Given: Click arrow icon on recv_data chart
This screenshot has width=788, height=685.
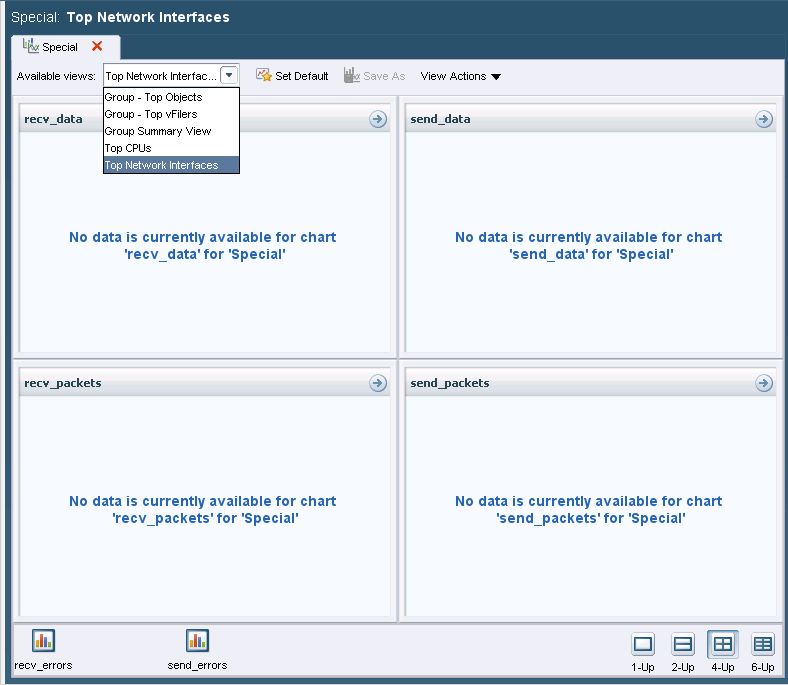Looking at the screenshot, I should click(x=378, y=119).
